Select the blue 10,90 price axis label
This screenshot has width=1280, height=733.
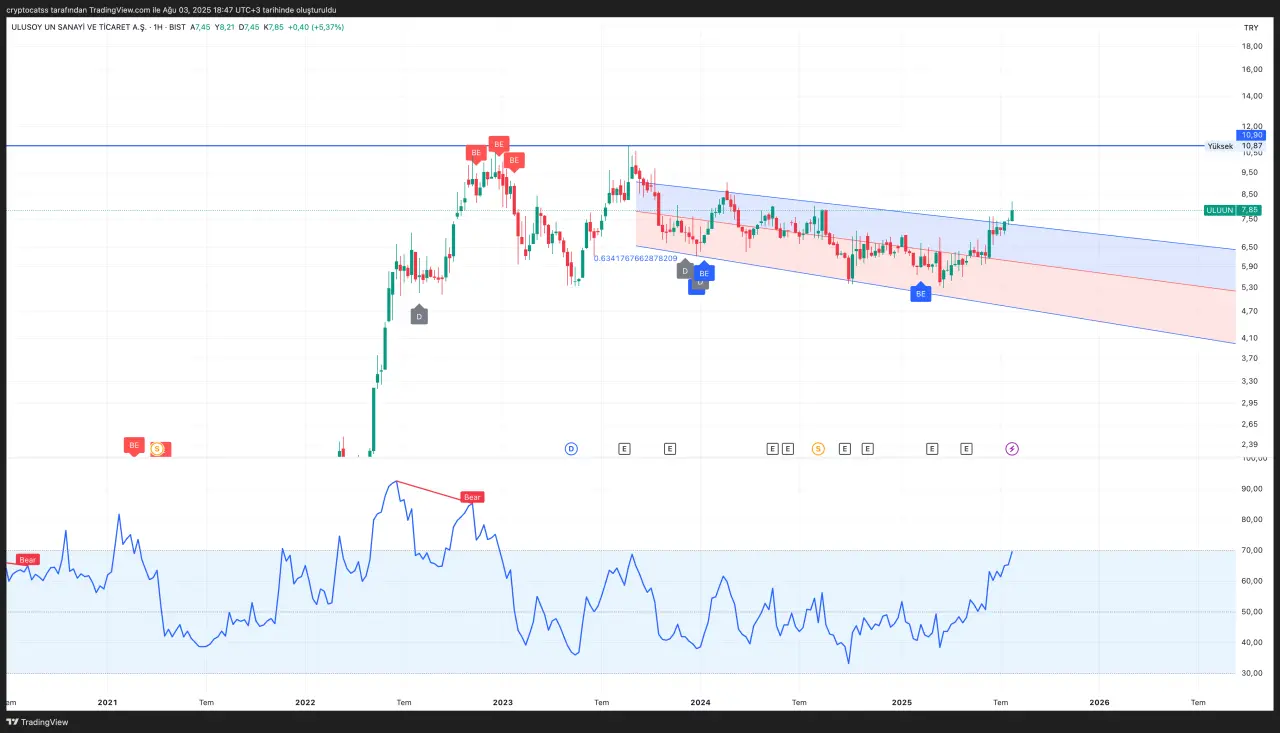pyautogui.click(x=1251, y=135)
